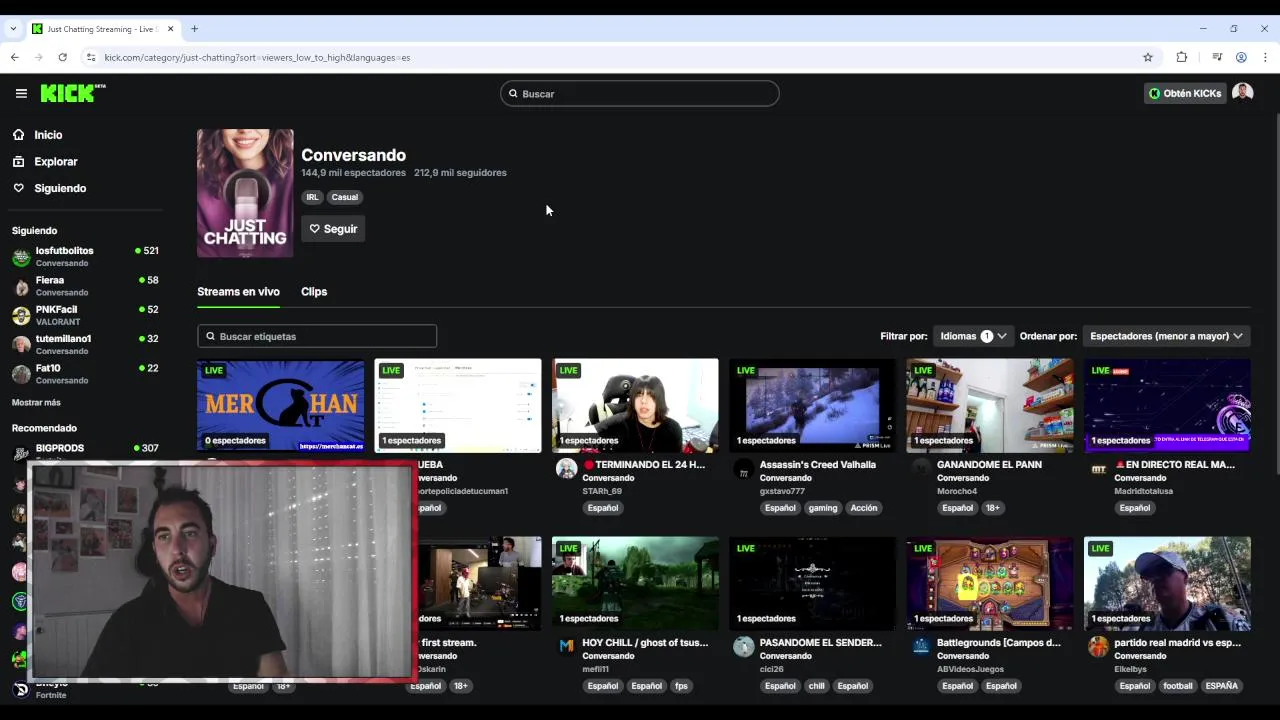Go to Siguiendo in sidebar
The width and height of the screenshot is (1280, 720).
[60, 188]
